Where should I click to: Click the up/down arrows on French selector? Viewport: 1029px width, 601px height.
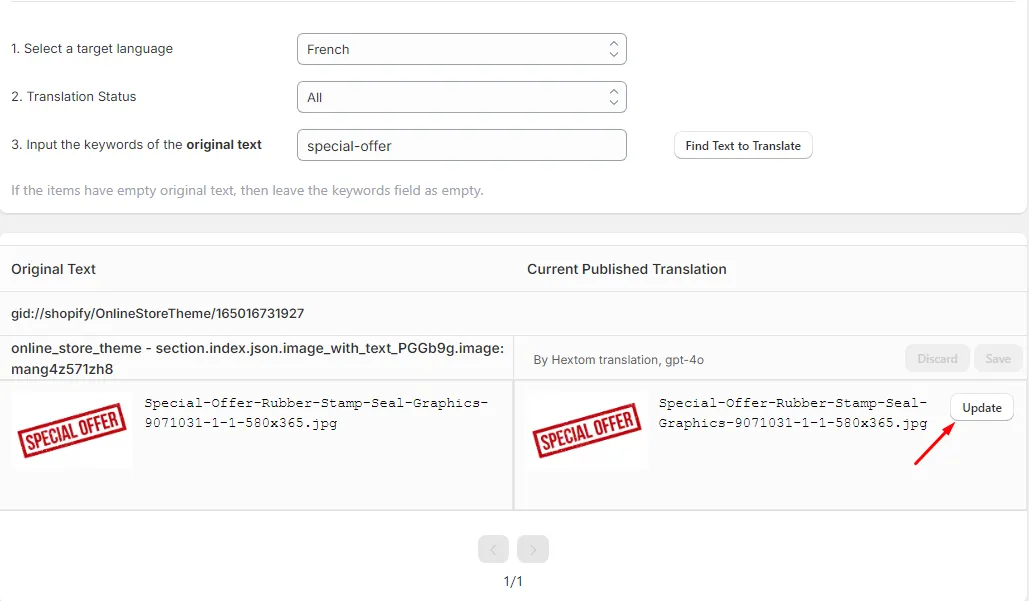614,49
